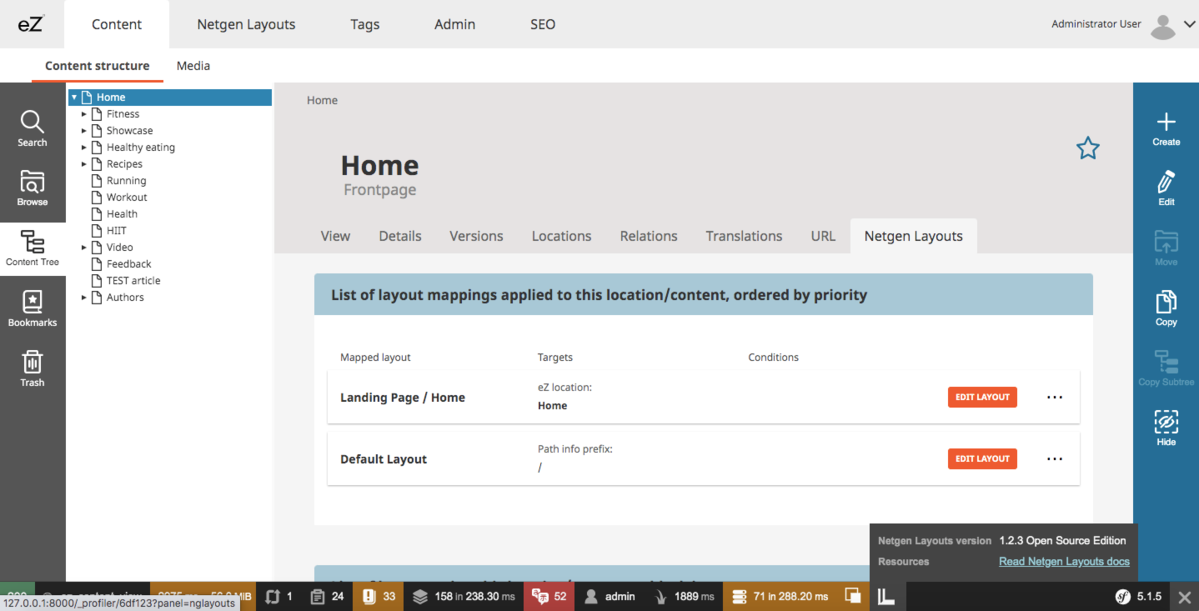Open more options for Default Layout row

click(1054, 459)
